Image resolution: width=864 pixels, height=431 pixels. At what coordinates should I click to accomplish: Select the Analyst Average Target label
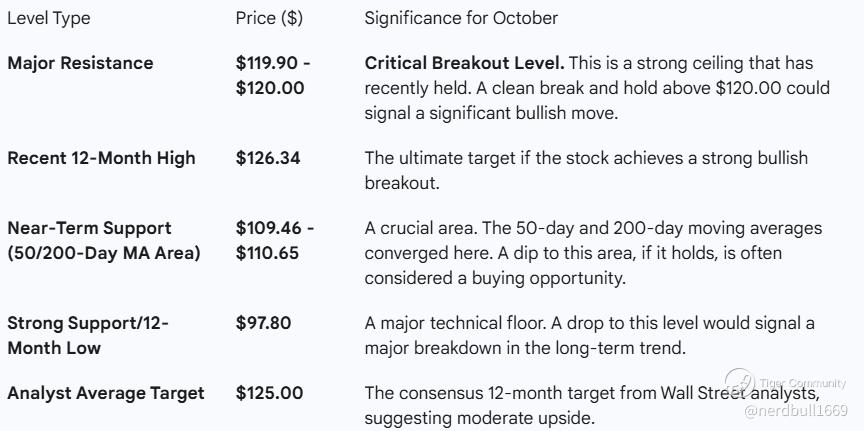pos(106,393)
